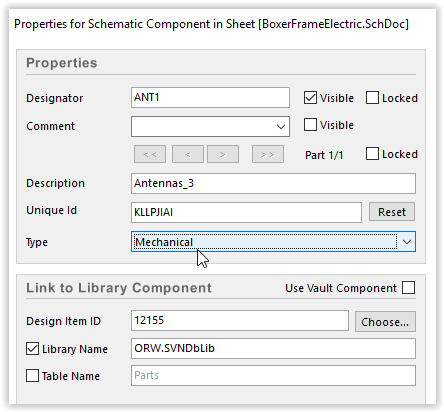Click the 'Description' label
Screen dimensions: 444x412
(x=55, y=183)
